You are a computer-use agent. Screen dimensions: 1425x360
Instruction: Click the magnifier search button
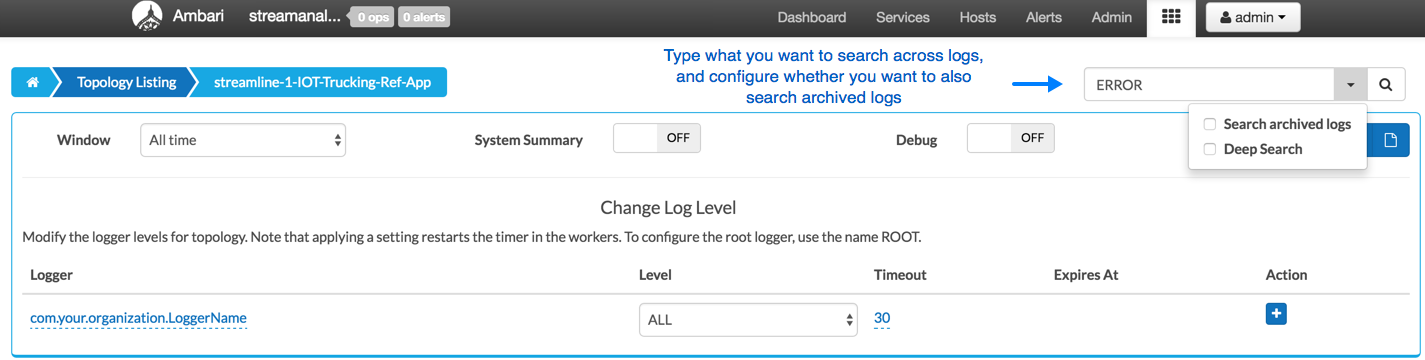(1385, 85)
